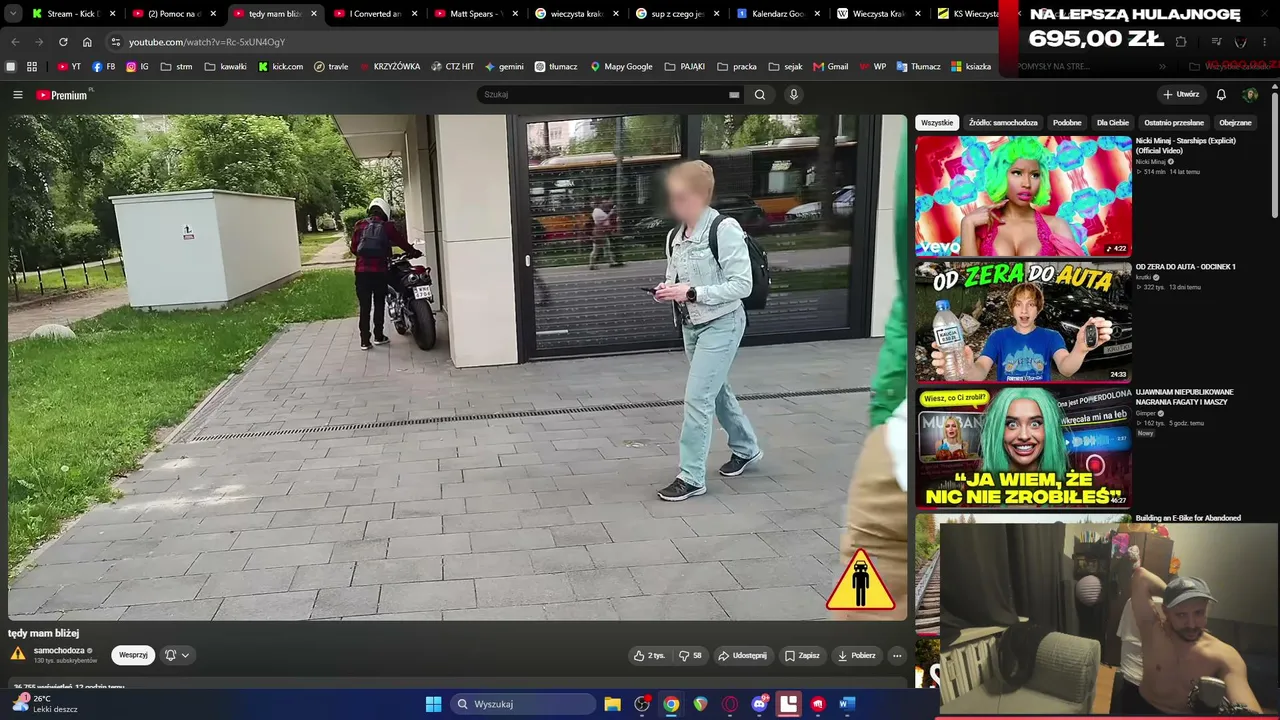This screenshot has width=1280, height=720.
Task: Reload the page in Chrome
Action: point(63,42)
